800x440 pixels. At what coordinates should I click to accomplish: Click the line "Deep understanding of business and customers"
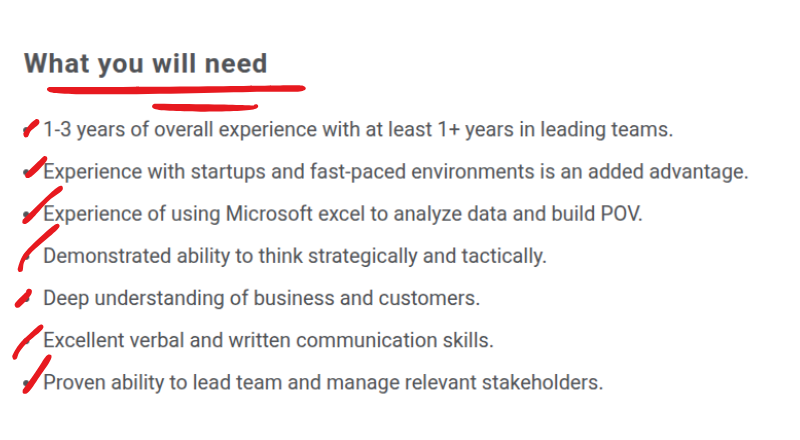pos(261,298)
